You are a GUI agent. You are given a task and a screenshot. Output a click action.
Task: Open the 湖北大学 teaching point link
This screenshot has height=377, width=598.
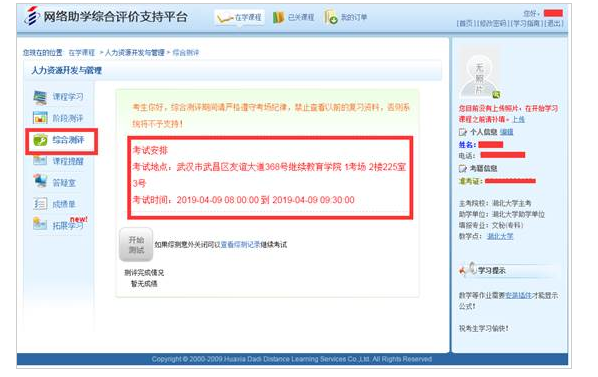click(x=500, y=236)
